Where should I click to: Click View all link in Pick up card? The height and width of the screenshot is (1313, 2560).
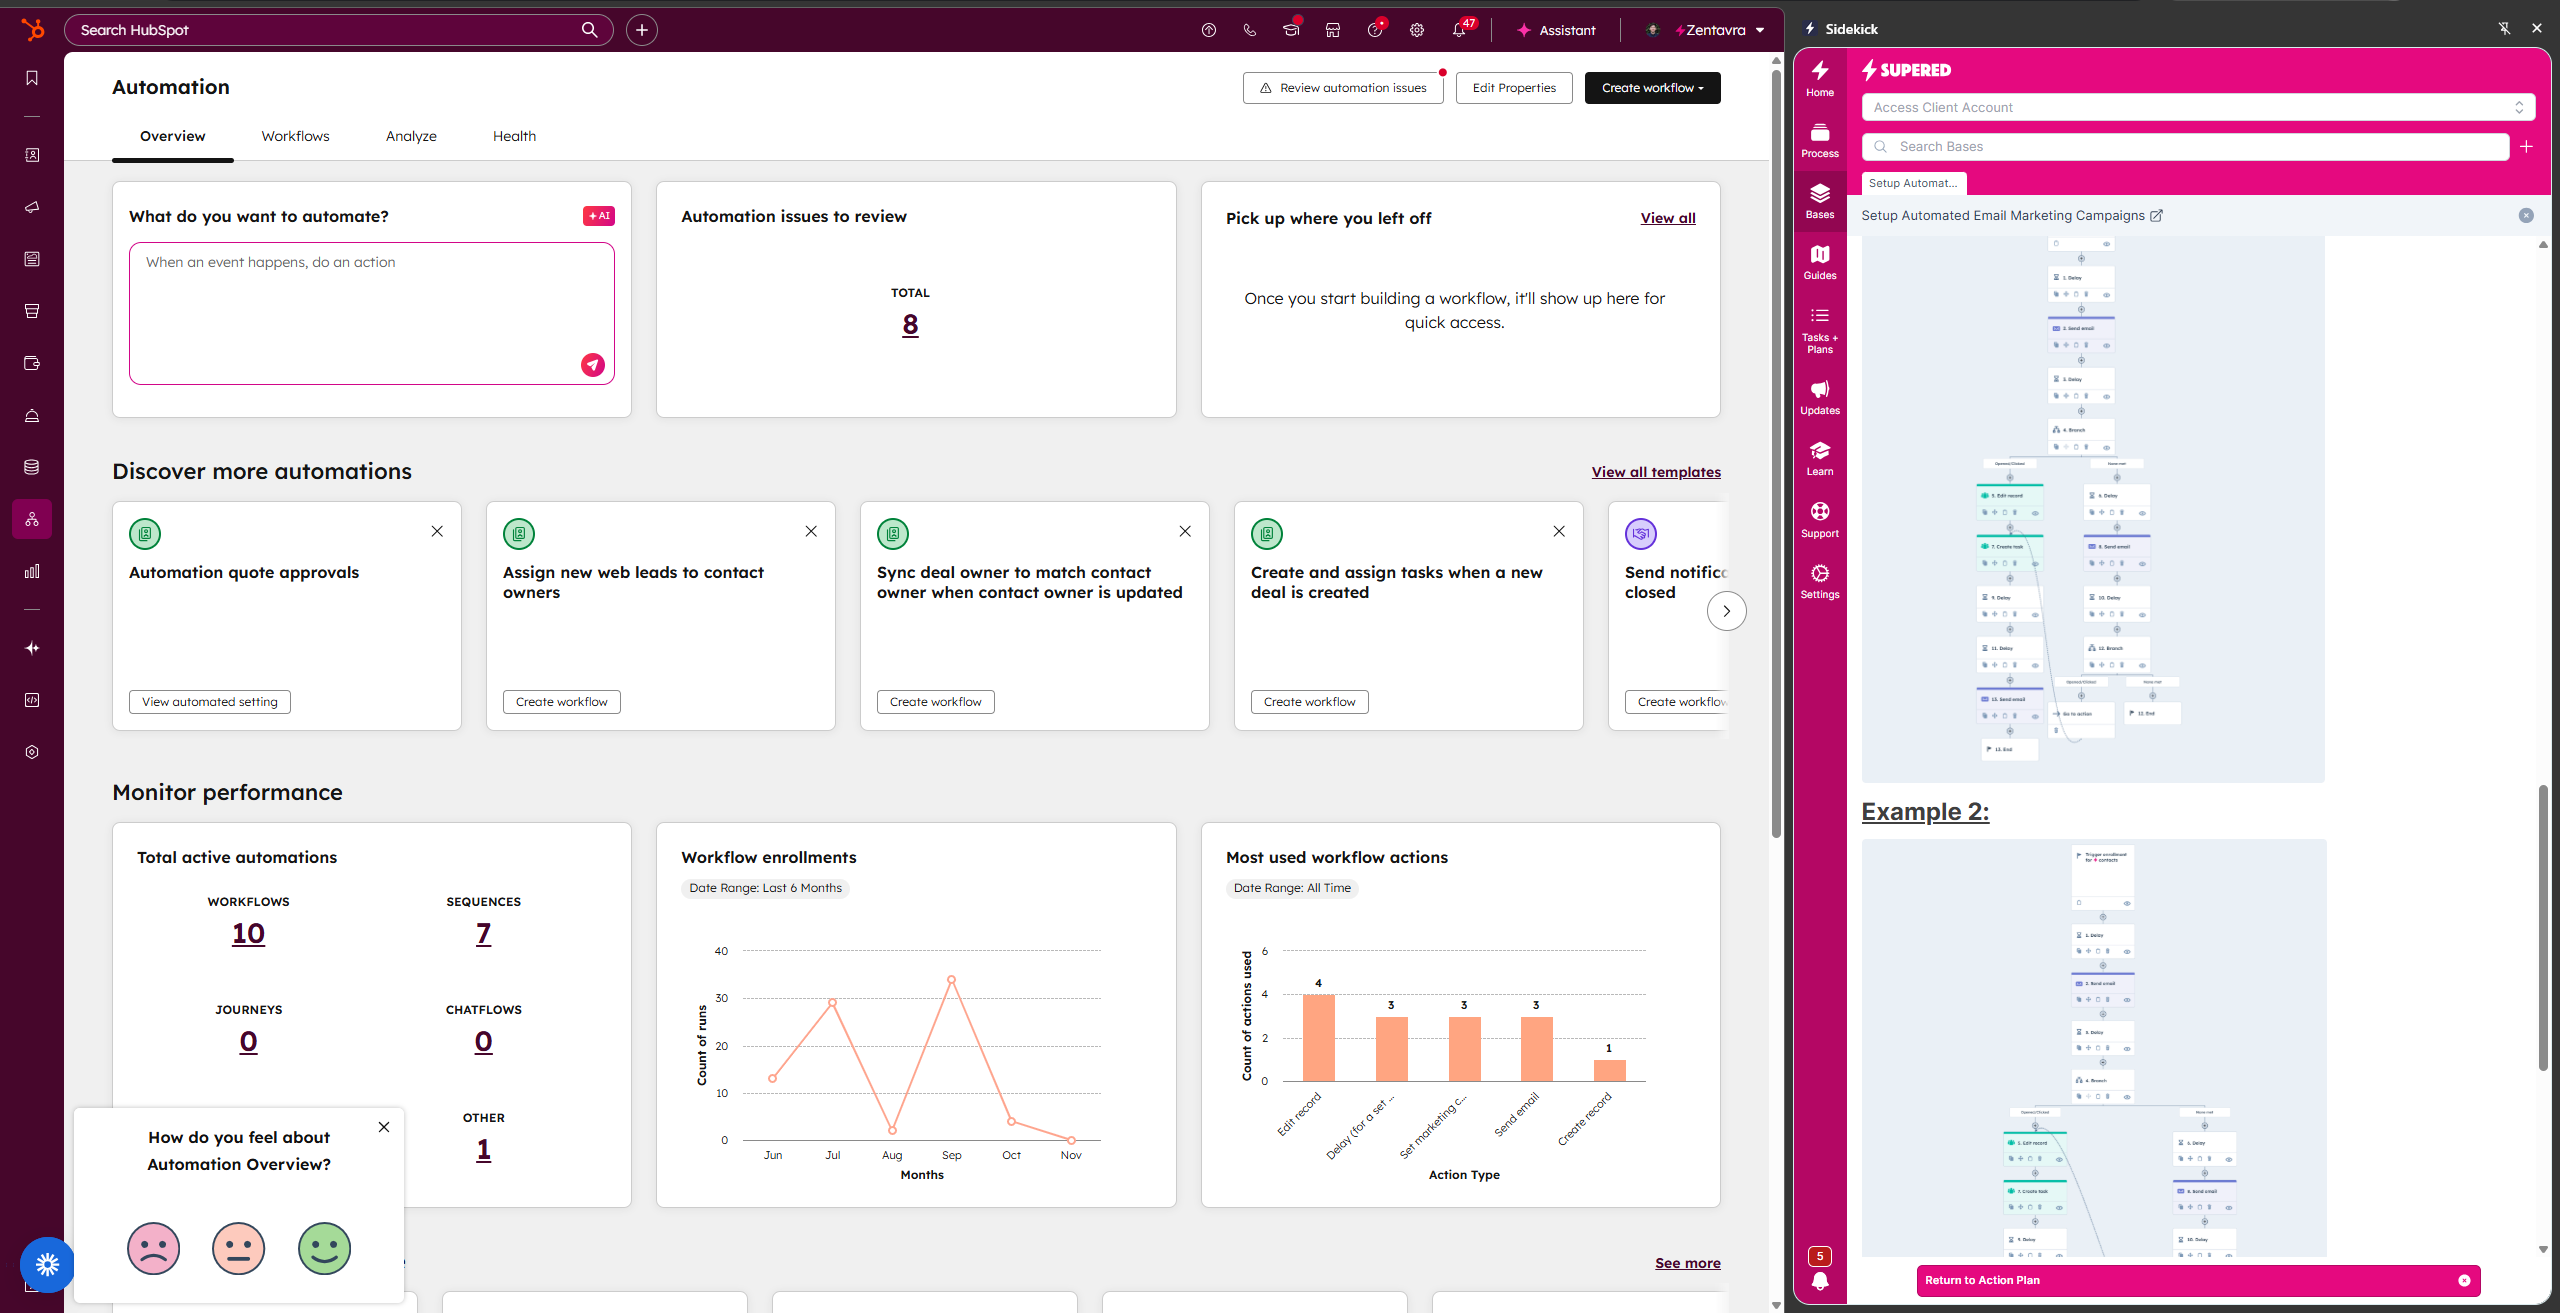pyautogui.click(x=1668, y=218)
